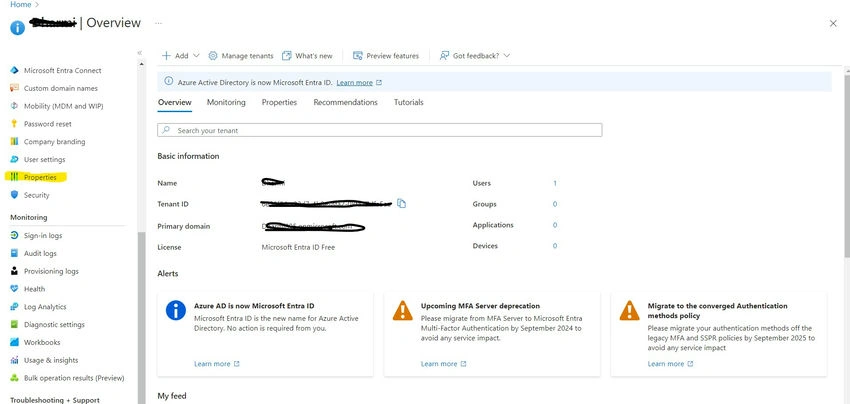Click the Mobility (MDM and WIP) icon
Screen dimensions: 850x404
[x=15, y=106]
